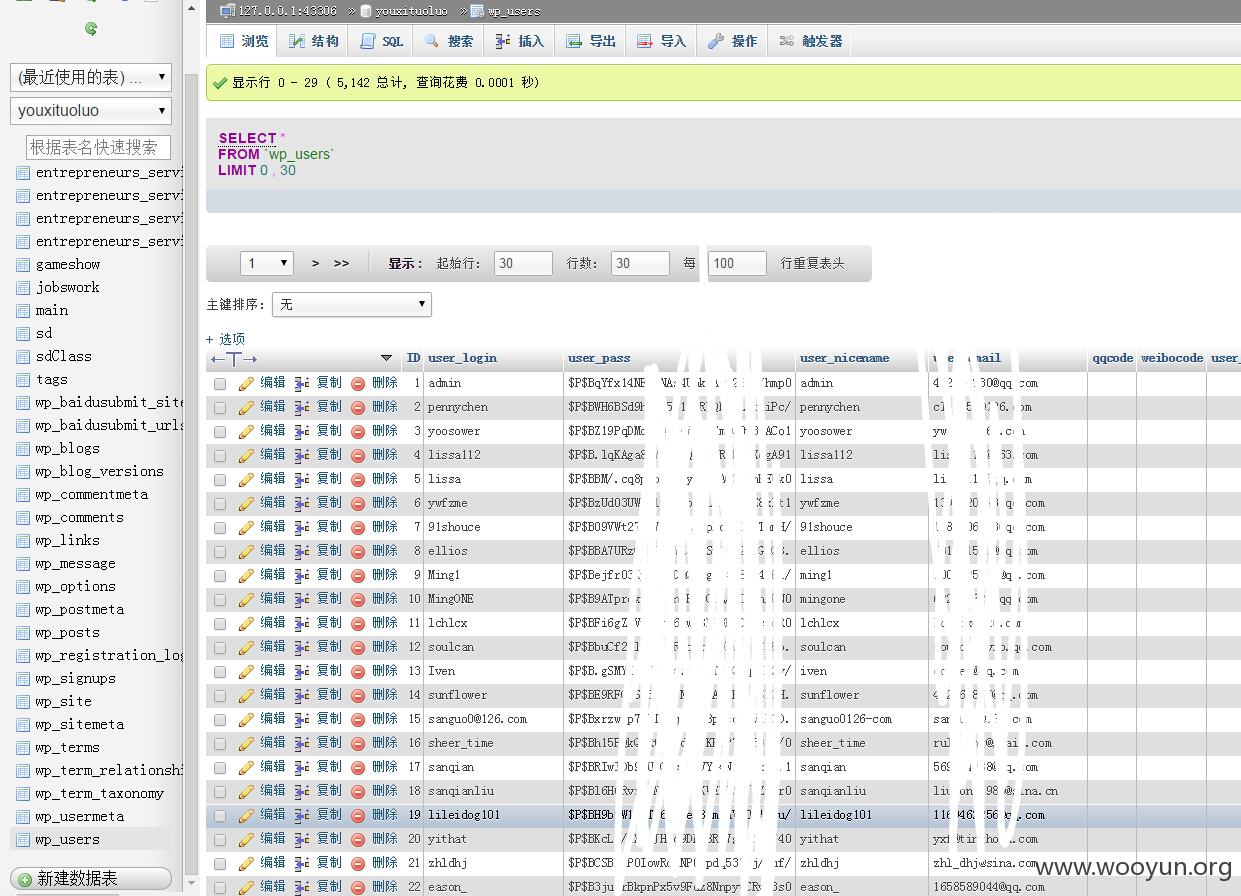Click the table name quick search field
This screenshot has height=896, width=1241.
98,147
